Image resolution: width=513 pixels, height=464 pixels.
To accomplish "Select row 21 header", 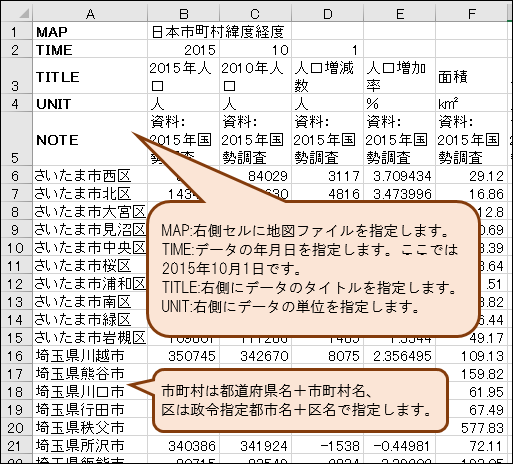I will (x=16, y=446).
